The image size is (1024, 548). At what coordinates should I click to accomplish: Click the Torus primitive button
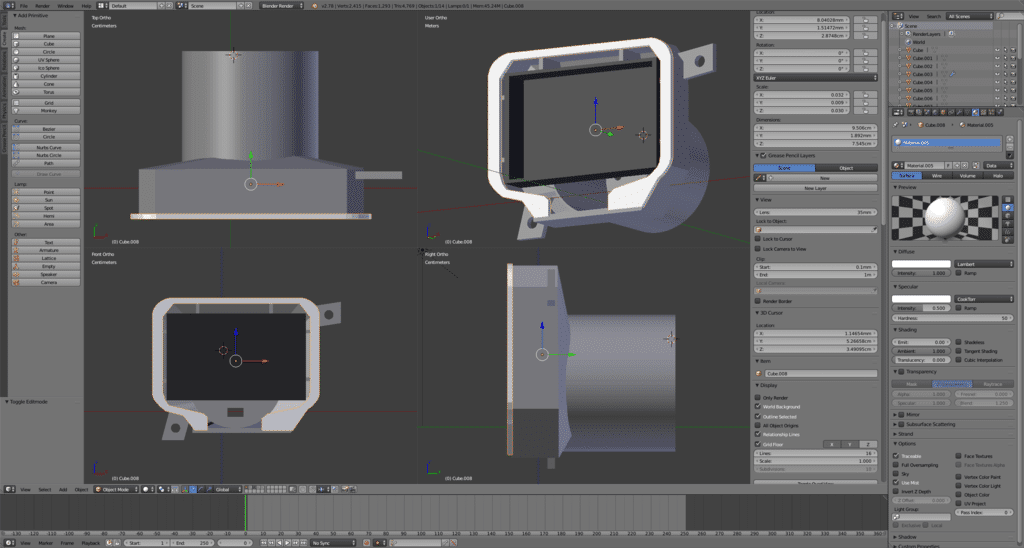[48, 92]
